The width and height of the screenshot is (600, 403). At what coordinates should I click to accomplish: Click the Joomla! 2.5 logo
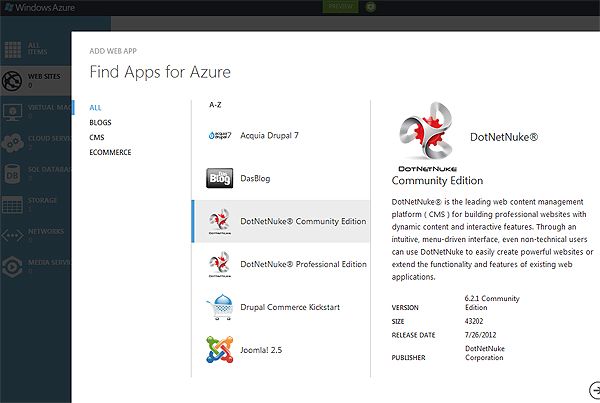(x=220, y=349)
